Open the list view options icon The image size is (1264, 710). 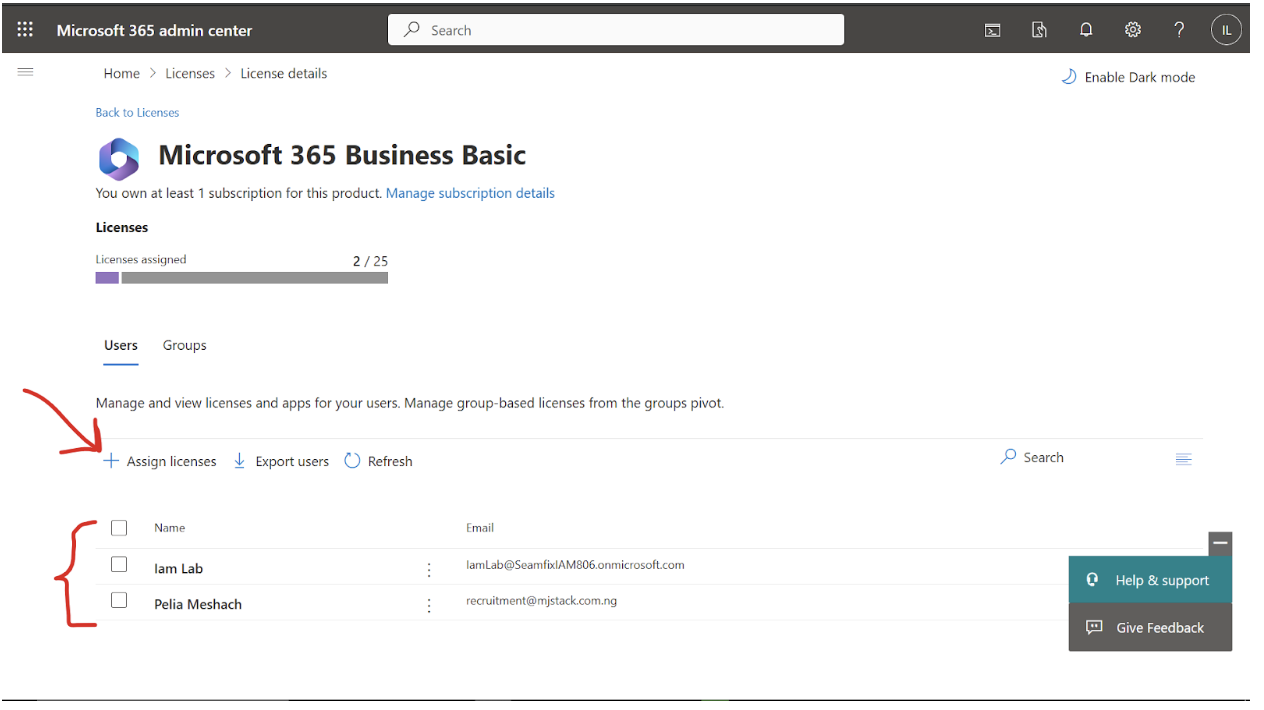point(1184,459)
